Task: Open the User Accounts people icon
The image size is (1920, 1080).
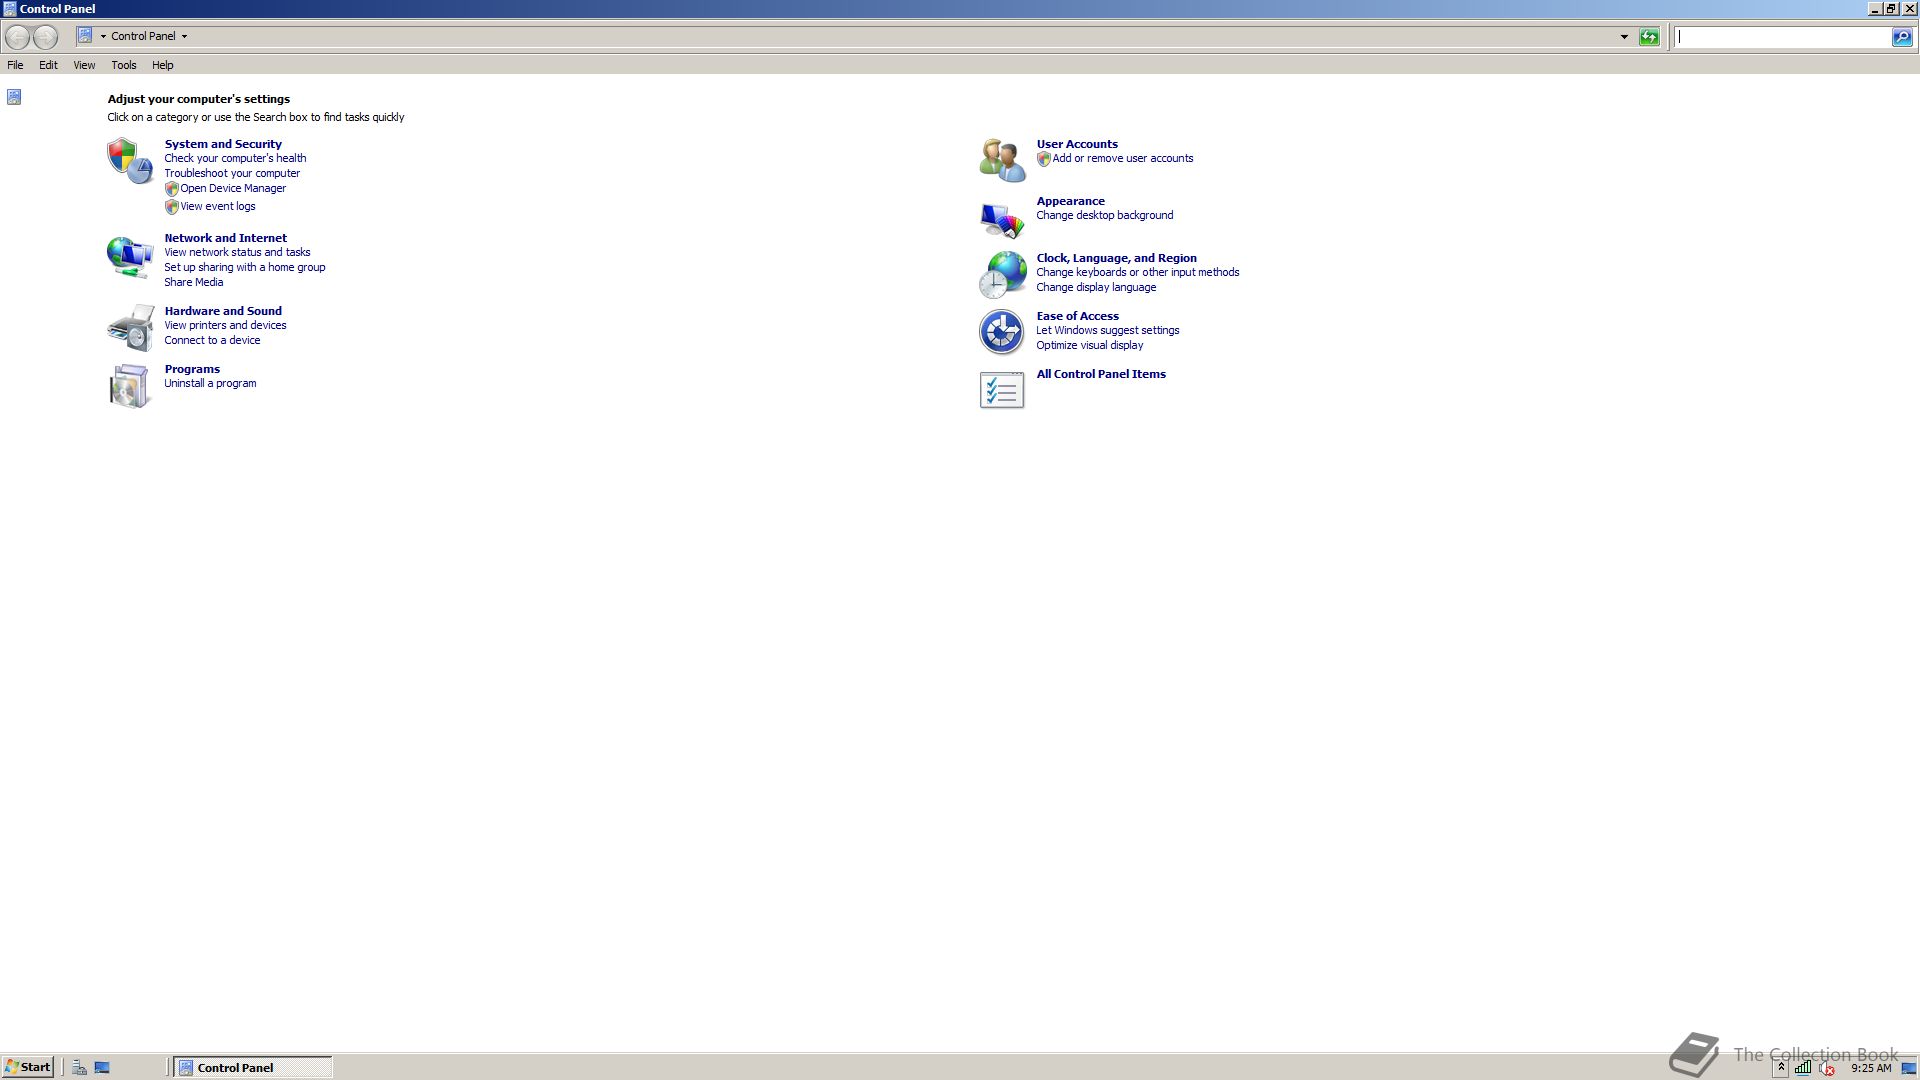Action: 1002,160
